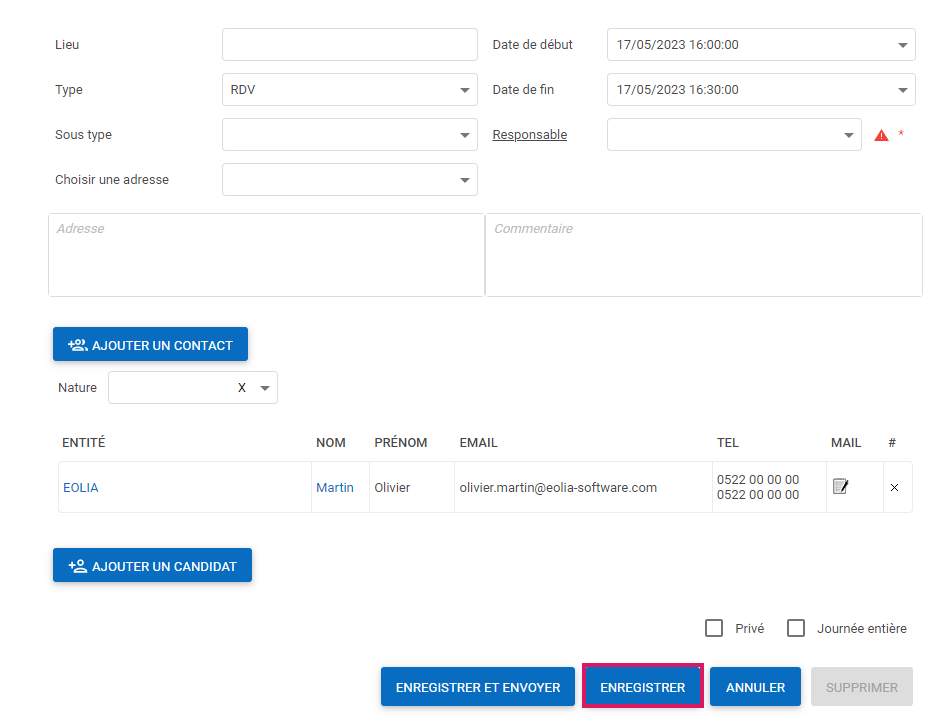Expand the Nature dropdown arrow

click(265, 388)
